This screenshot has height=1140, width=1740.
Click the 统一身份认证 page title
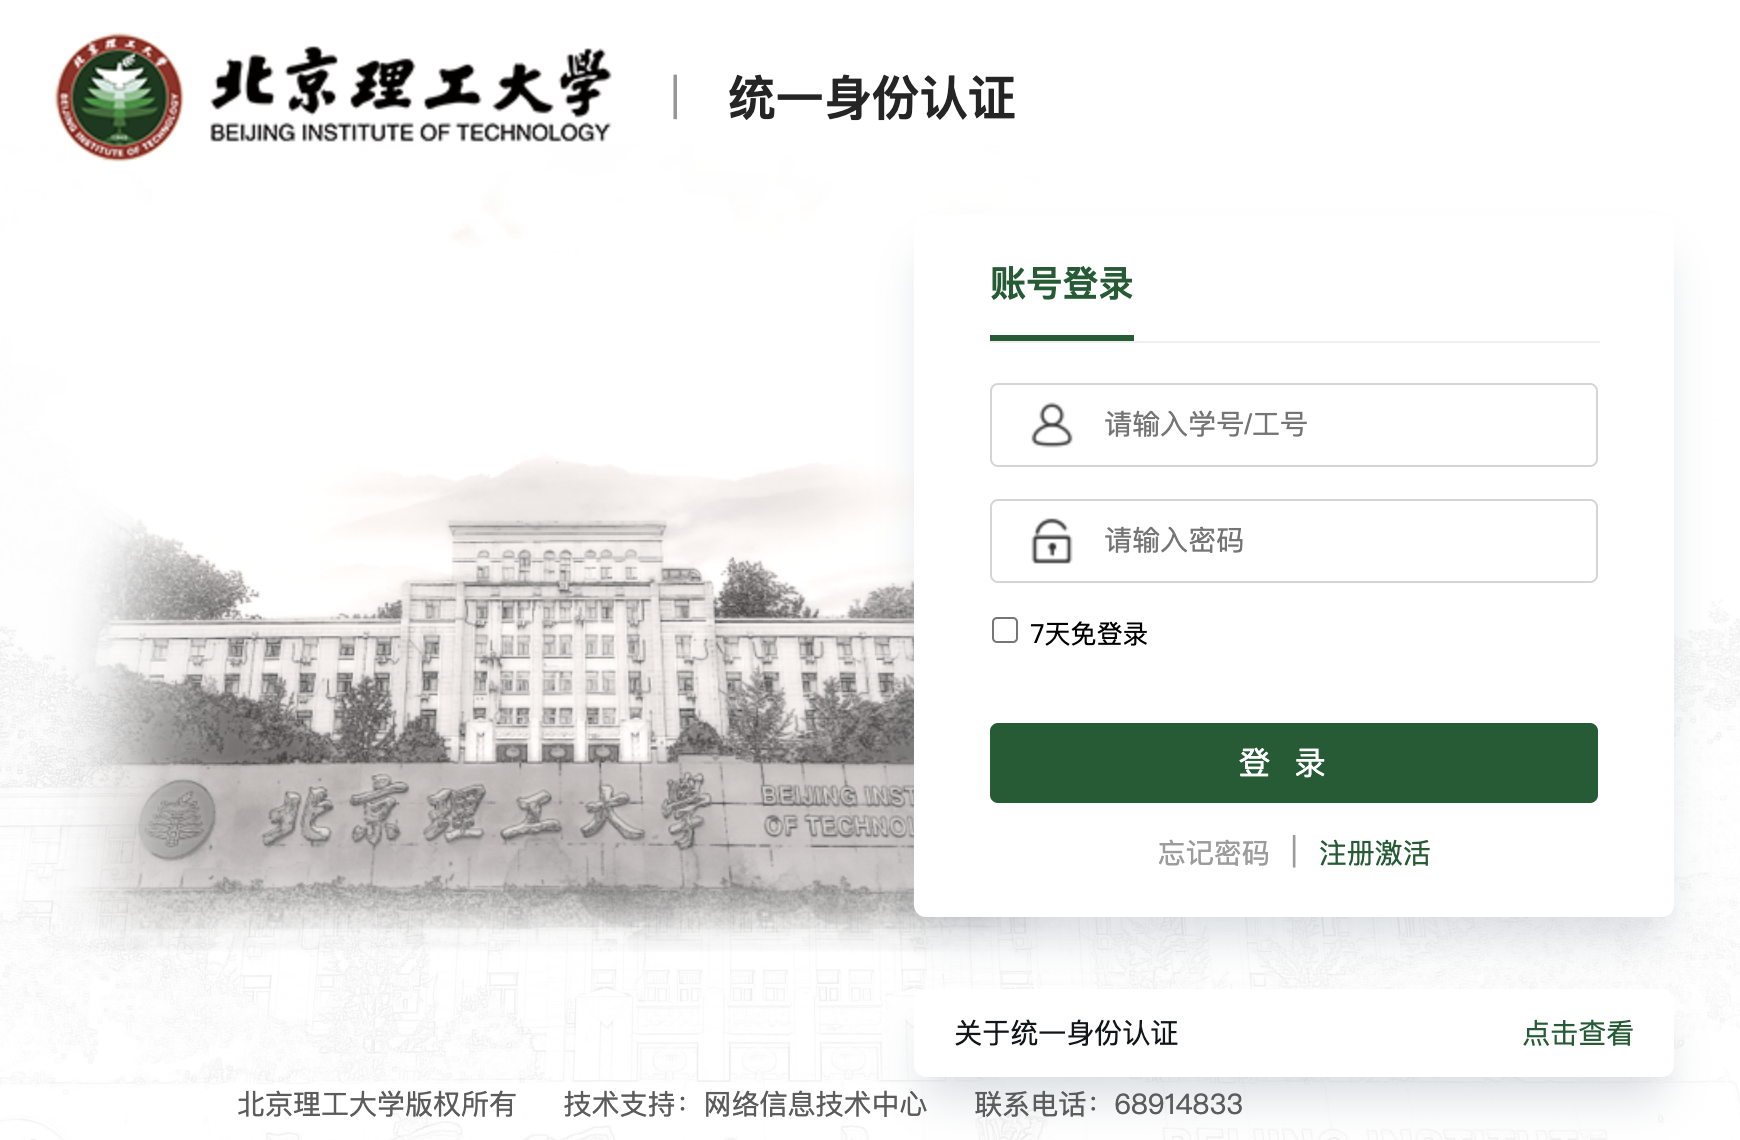point(871,98)
